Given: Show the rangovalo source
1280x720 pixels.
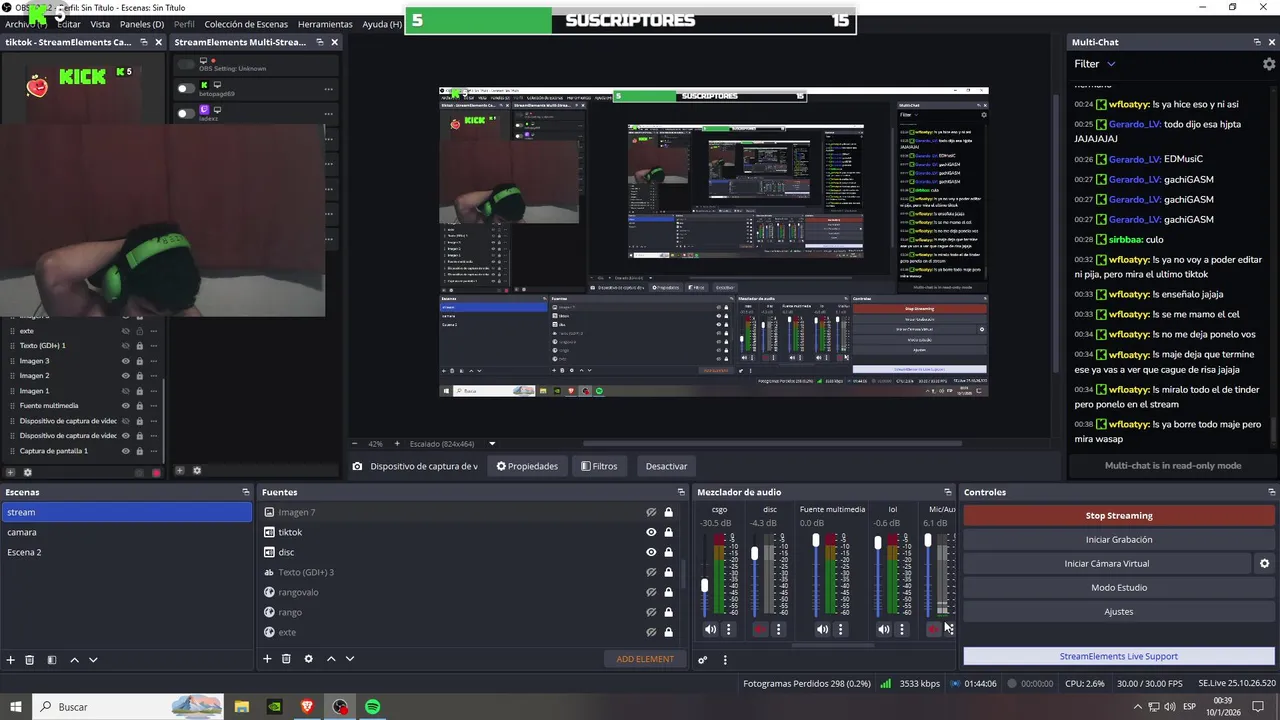Looking at the screenshot, I should (651, 592).
